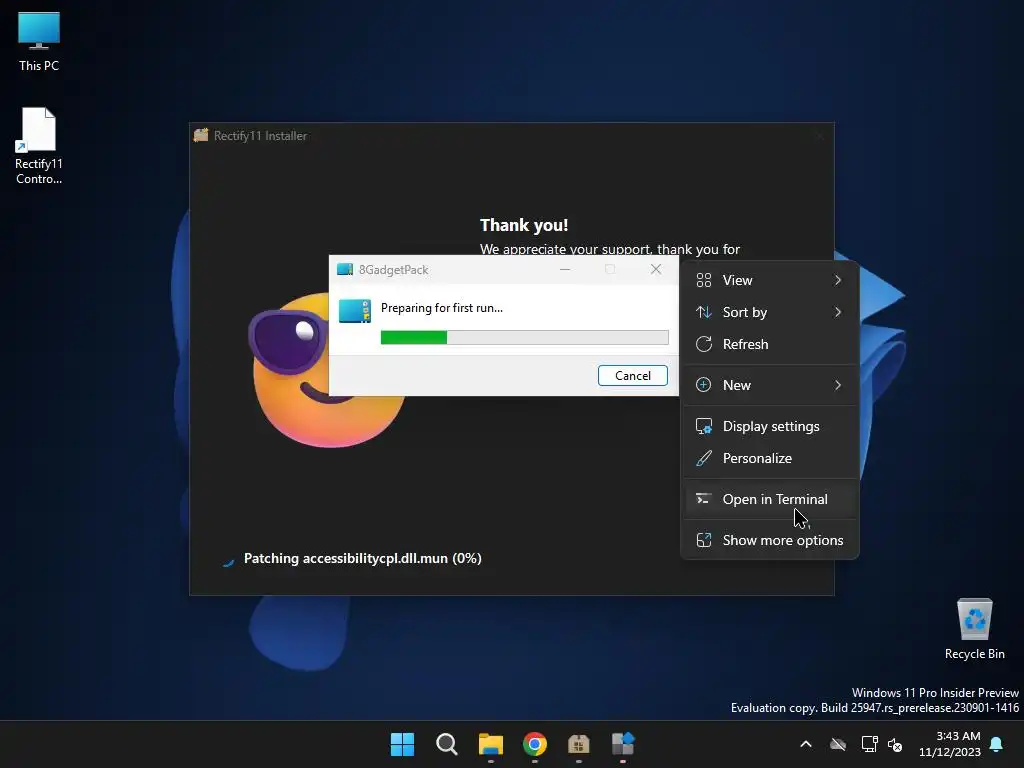1024x768 pixels.
Task: Open taskbar Search
Action: click(447, 744)
